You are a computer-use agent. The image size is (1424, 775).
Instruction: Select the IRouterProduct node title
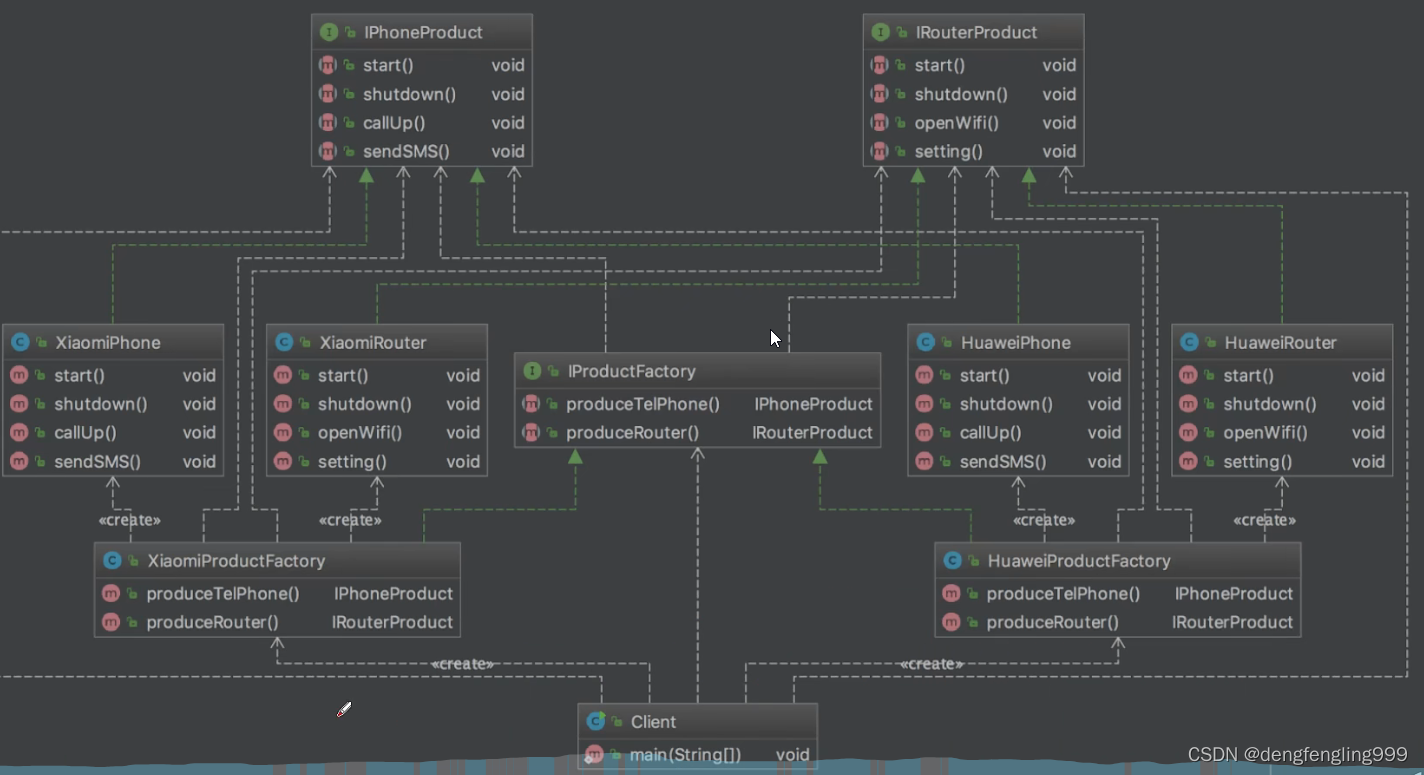click(x=976, y=33)
